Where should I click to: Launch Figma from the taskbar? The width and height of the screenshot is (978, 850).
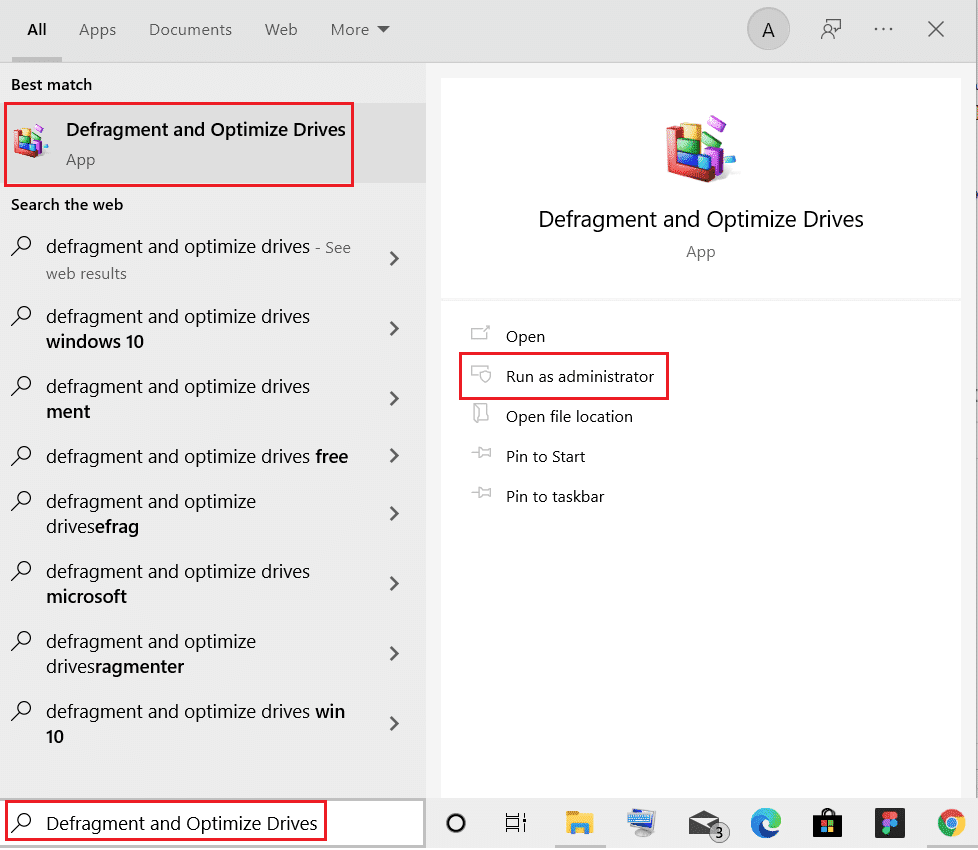click(x=888, y=823)
